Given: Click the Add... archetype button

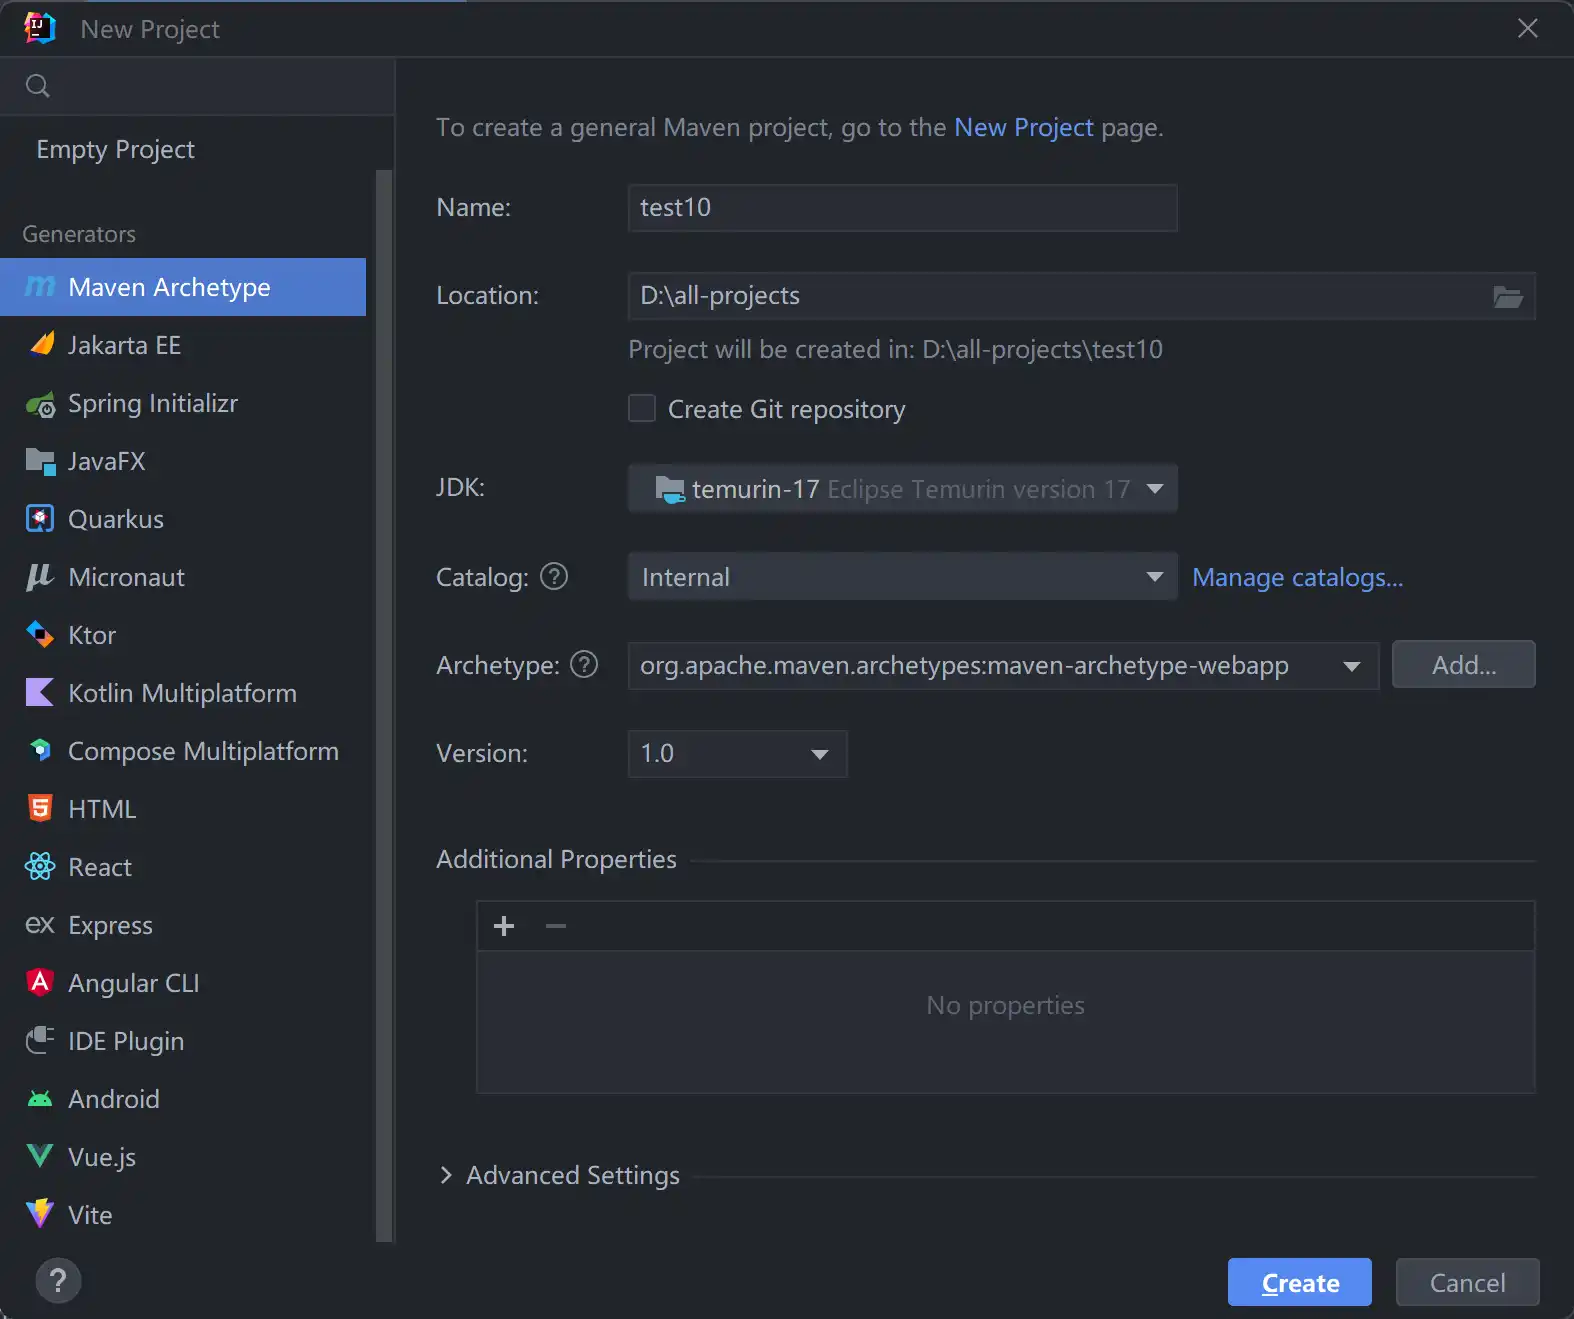Looking at the screenshot, I should (x=1463, y=664).
